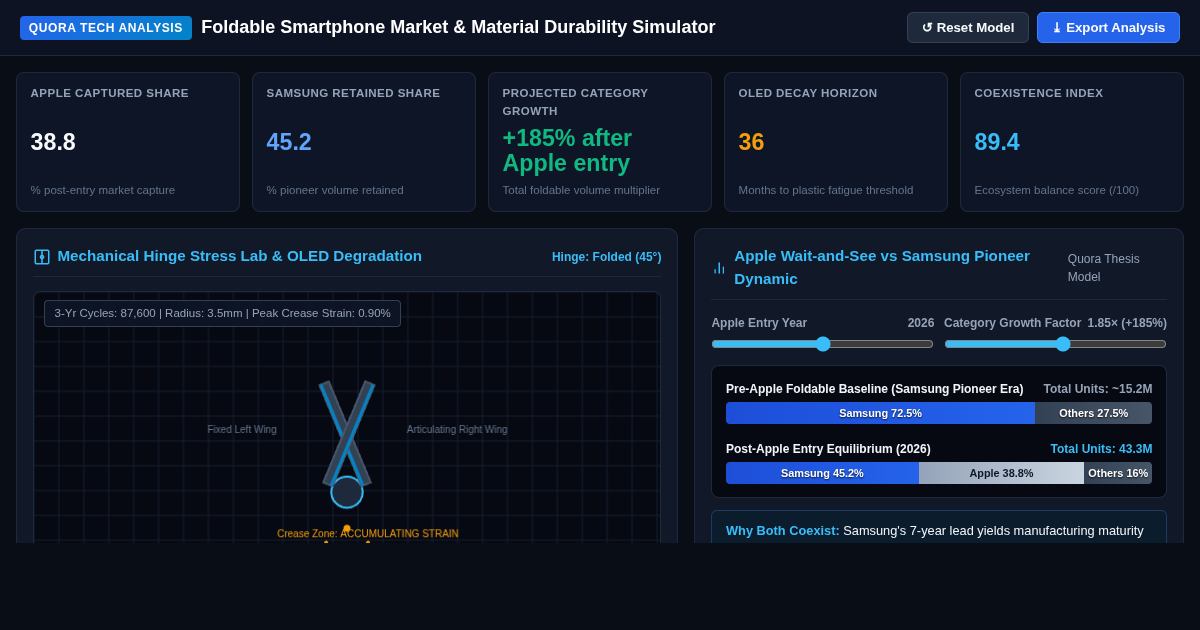Click the '89.4' coexistence score value
This screenshot has height=630, width=1200.
tap(997, 142)
